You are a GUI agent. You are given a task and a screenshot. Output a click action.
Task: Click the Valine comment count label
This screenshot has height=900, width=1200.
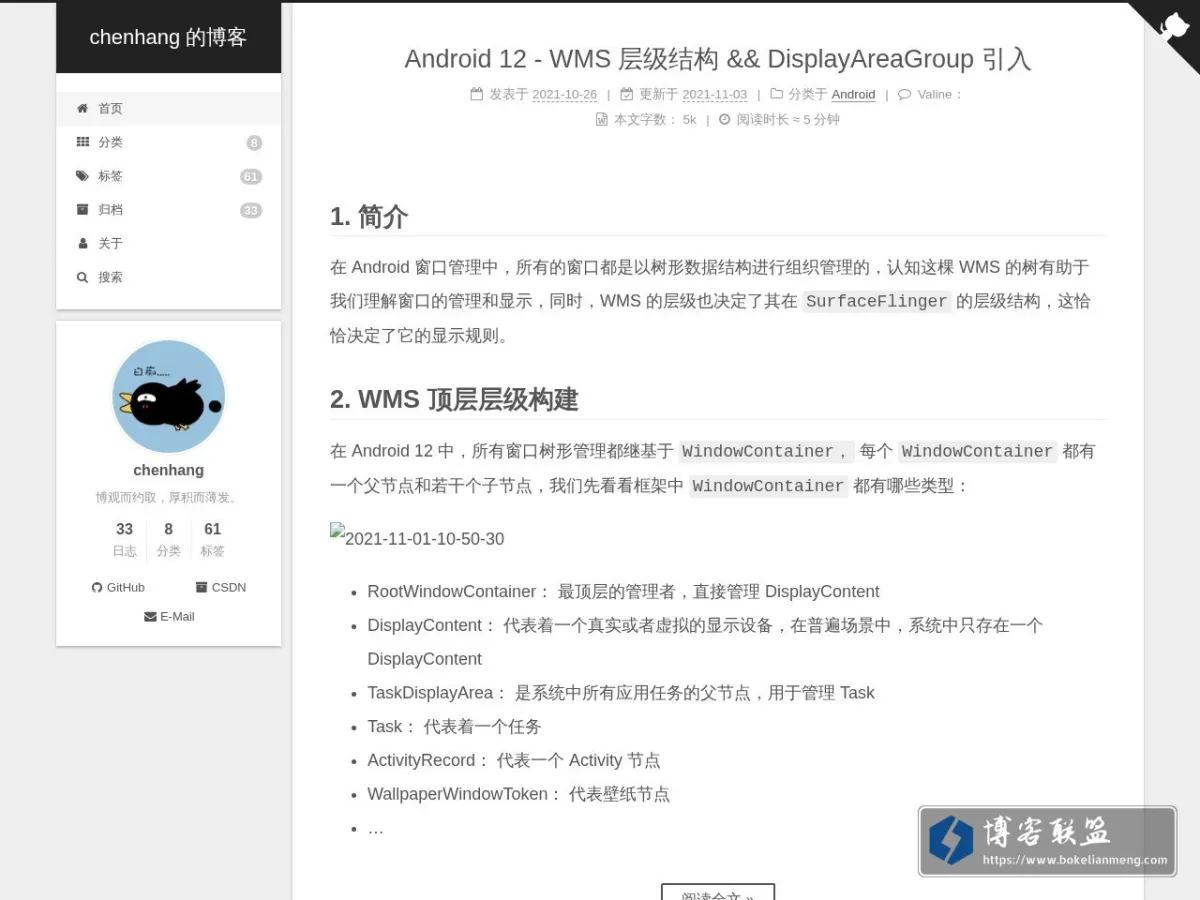tap(939, 94)
